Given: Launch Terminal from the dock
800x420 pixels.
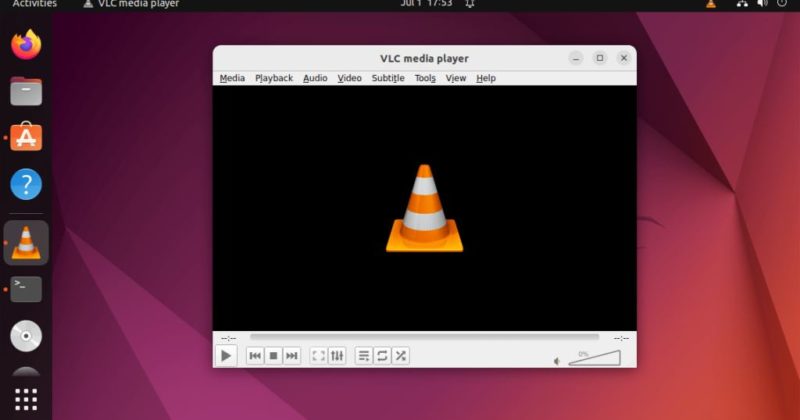Looking at the screenshot, I should tap(26, 289).
